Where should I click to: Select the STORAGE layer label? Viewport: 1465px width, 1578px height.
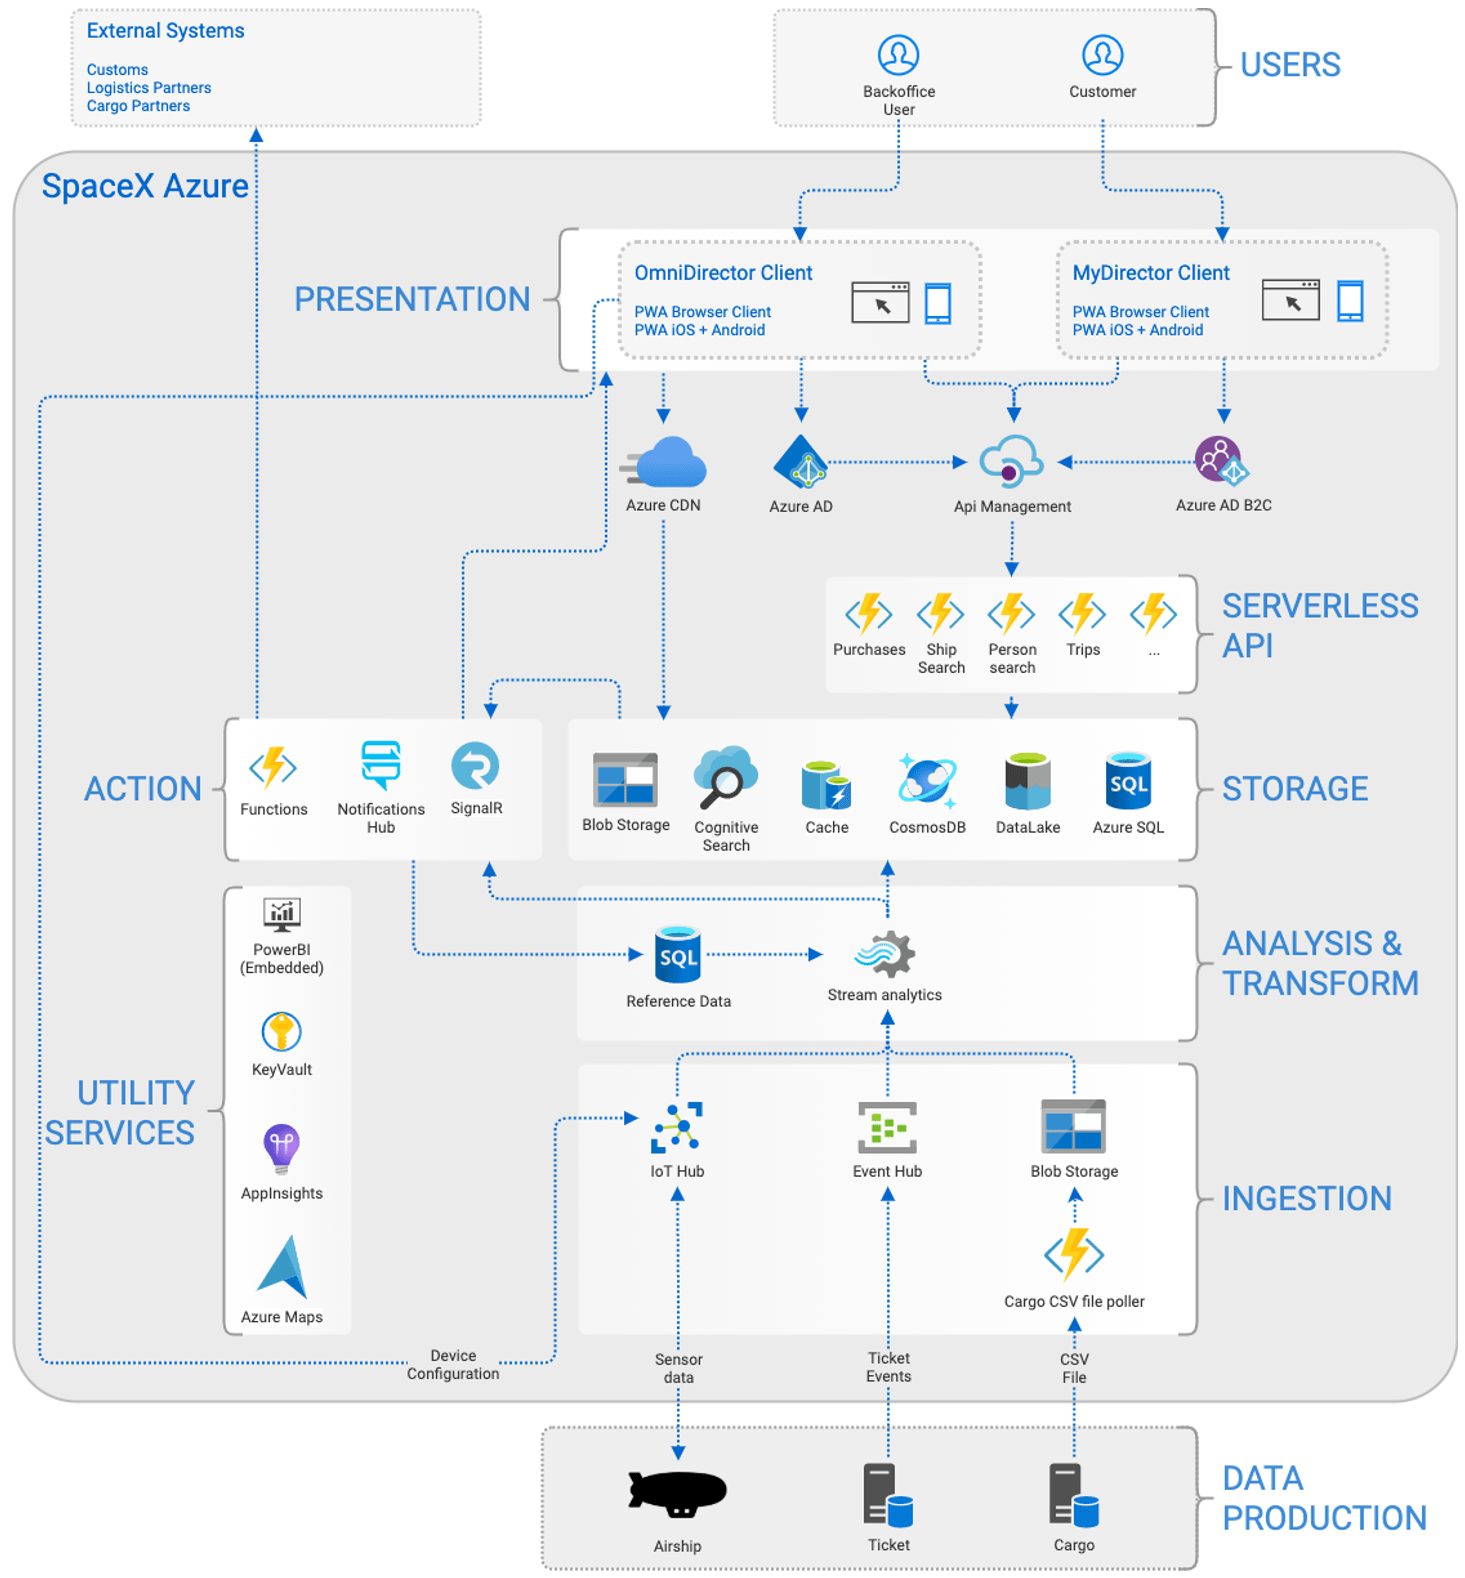tap(1295, 789)
